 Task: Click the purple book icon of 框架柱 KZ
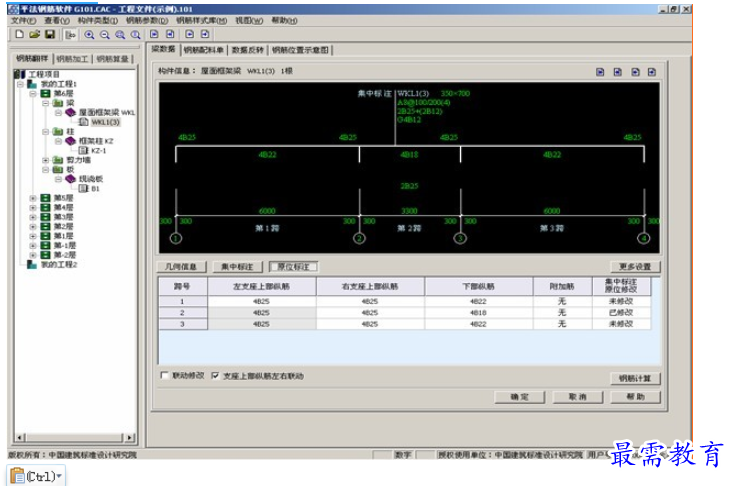point(70,141)
